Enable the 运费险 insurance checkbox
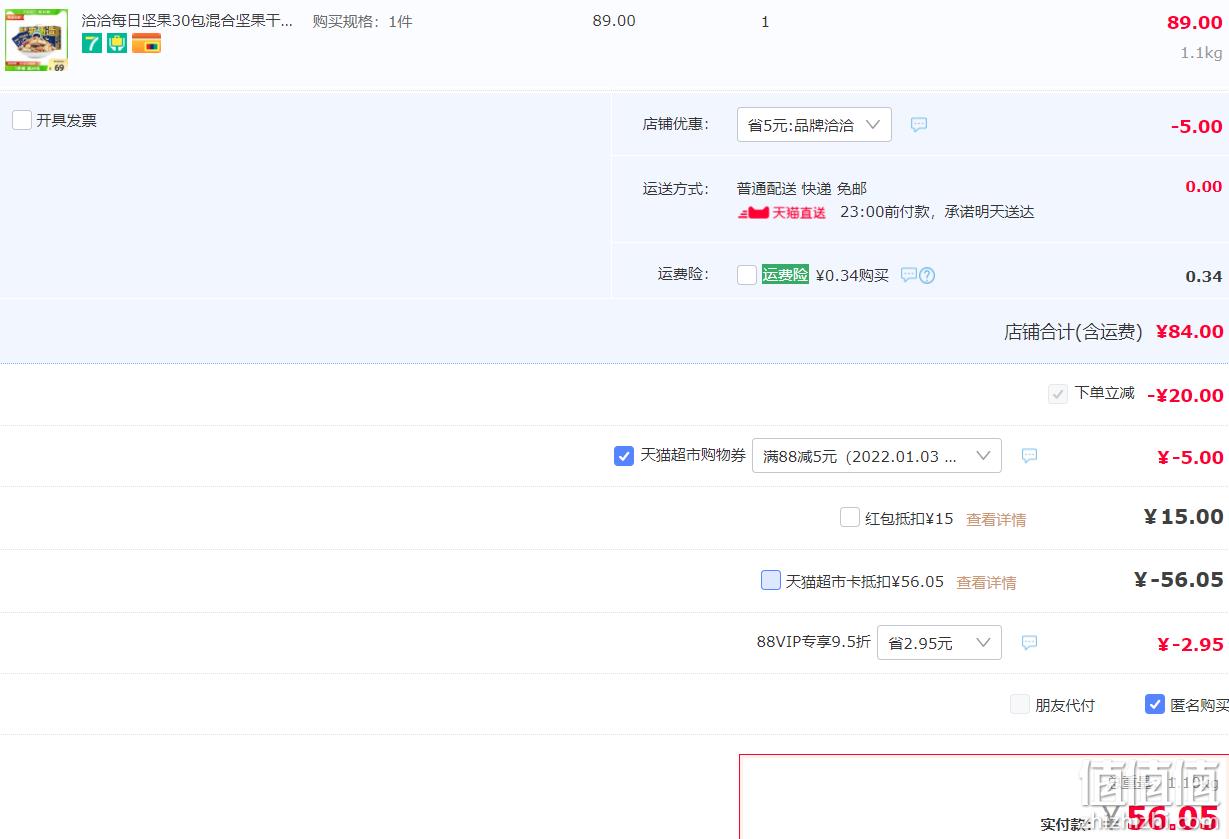This screenshot has width=1229, height=839. [x=747, y=275]
